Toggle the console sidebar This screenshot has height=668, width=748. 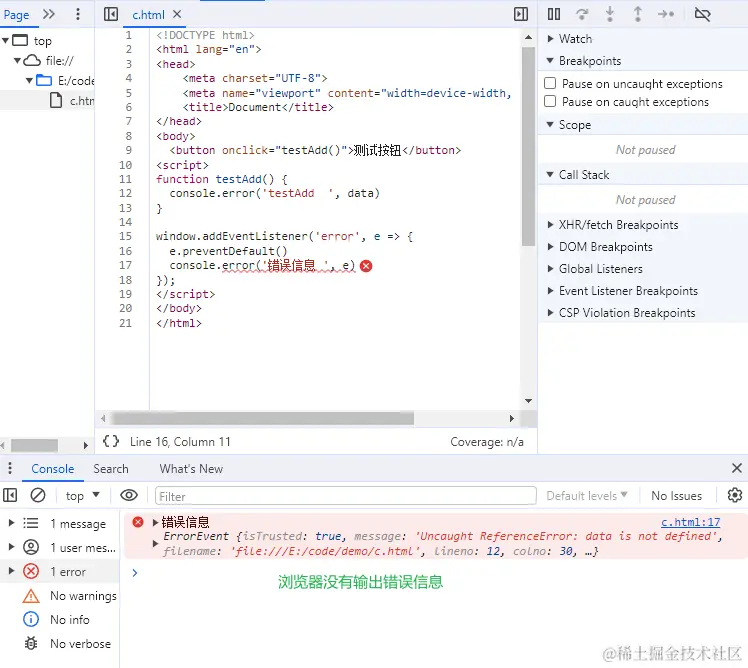[x=10, y=495]
